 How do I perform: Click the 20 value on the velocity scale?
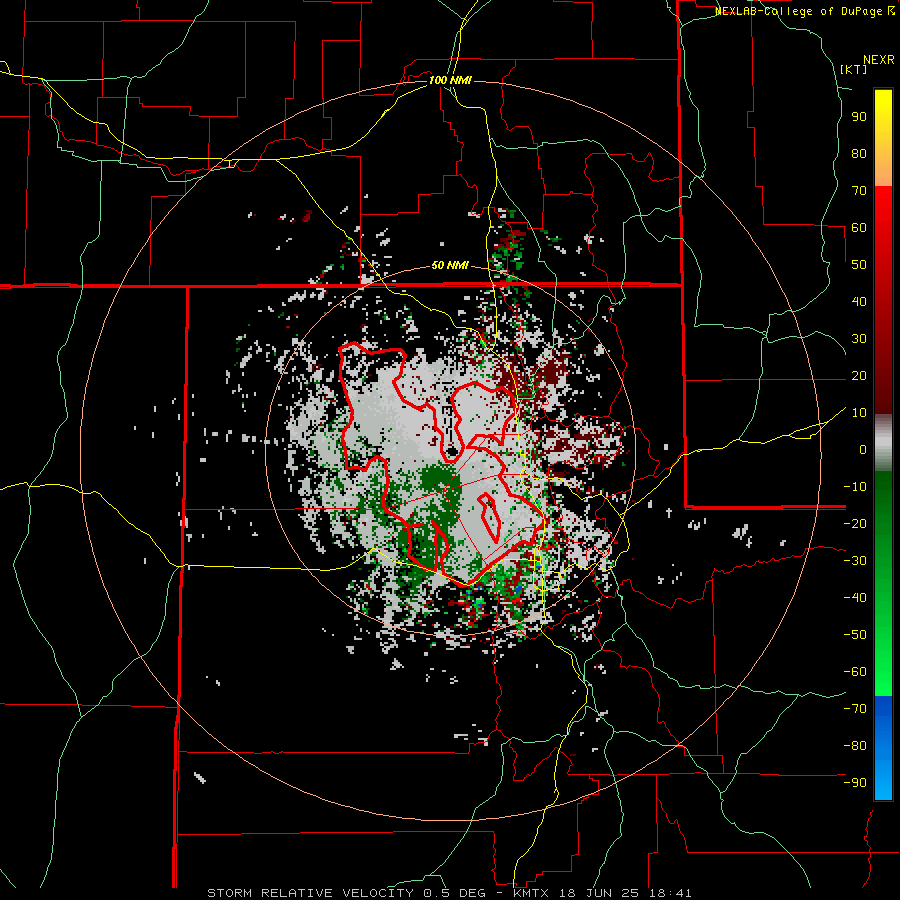859,376
